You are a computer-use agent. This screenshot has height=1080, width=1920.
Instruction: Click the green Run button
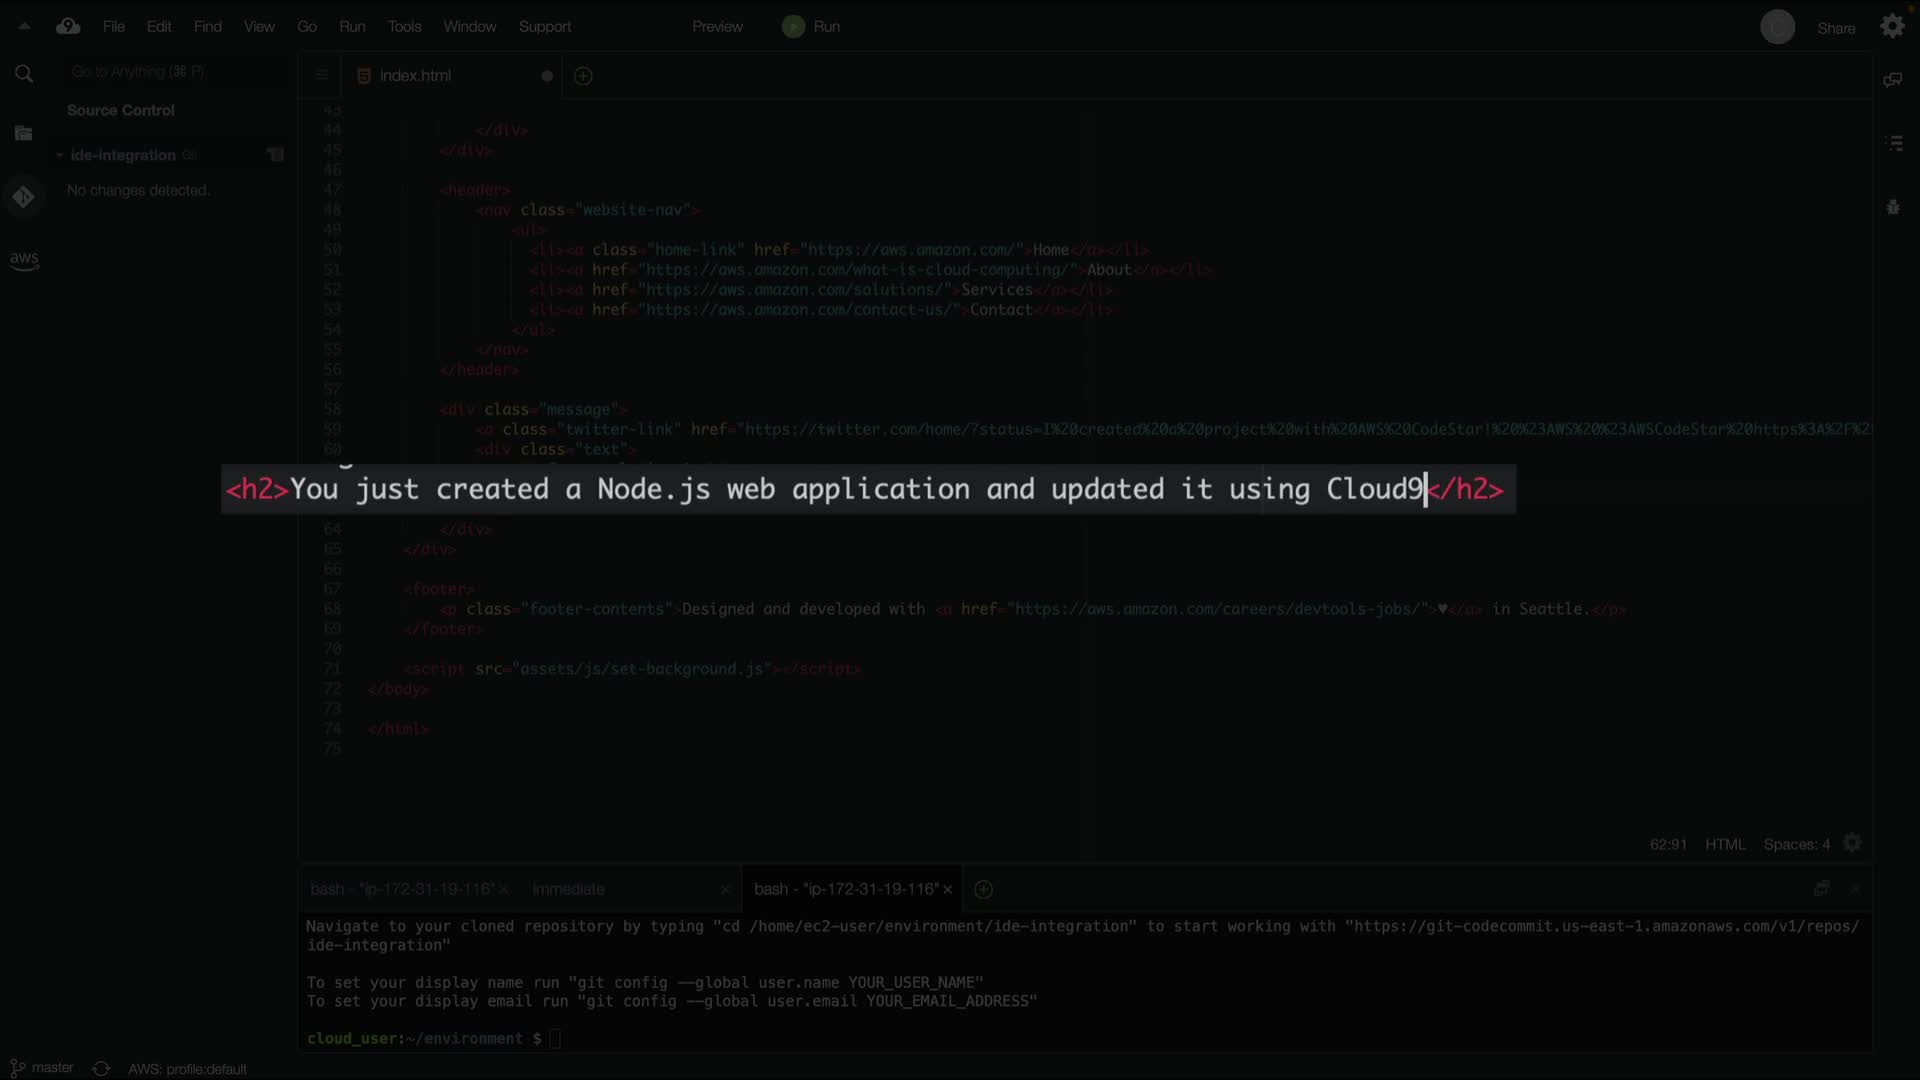click(x=812, y=27)
